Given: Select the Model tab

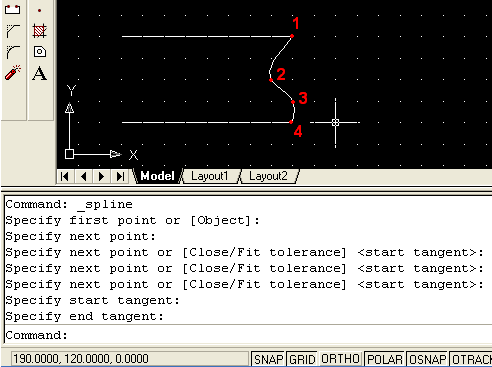Looking at the screenshot, I should click(157, 176).
